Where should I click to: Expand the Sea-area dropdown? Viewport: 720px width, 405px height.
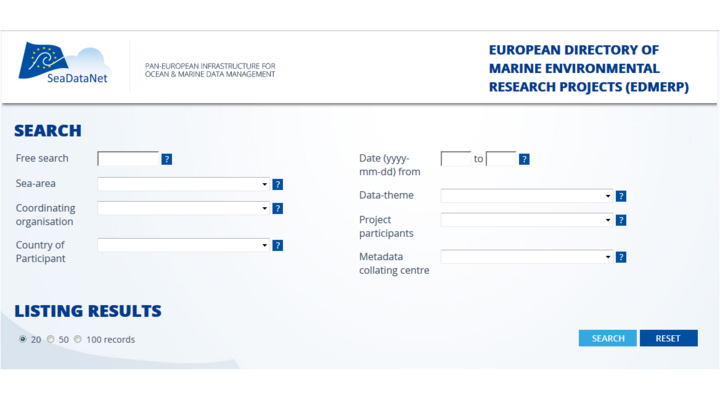(183, 184)
